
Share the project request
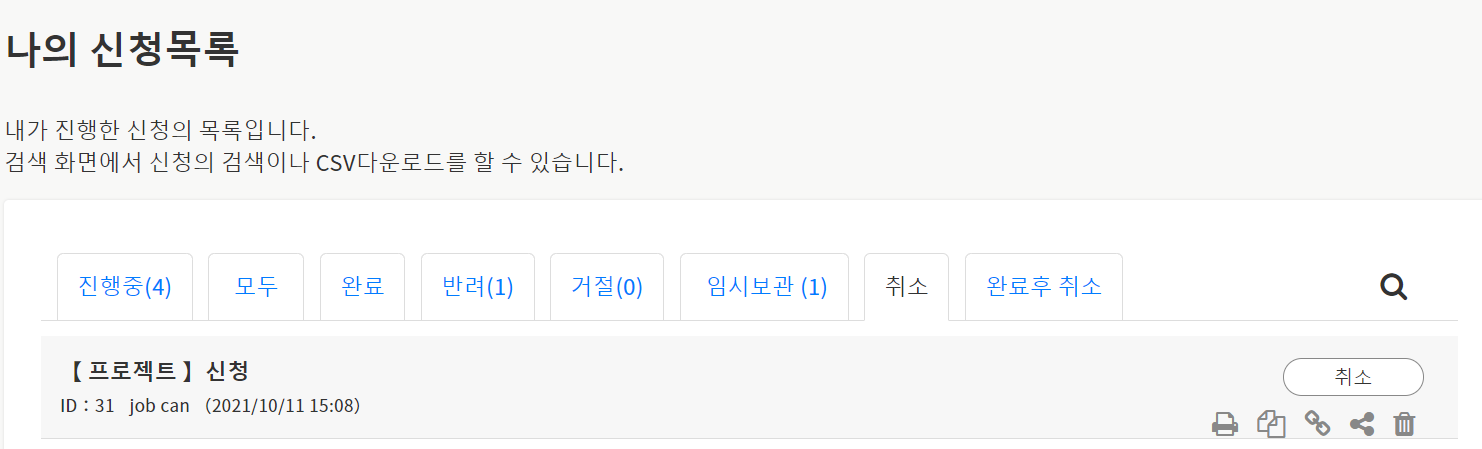coord(1362,424)
